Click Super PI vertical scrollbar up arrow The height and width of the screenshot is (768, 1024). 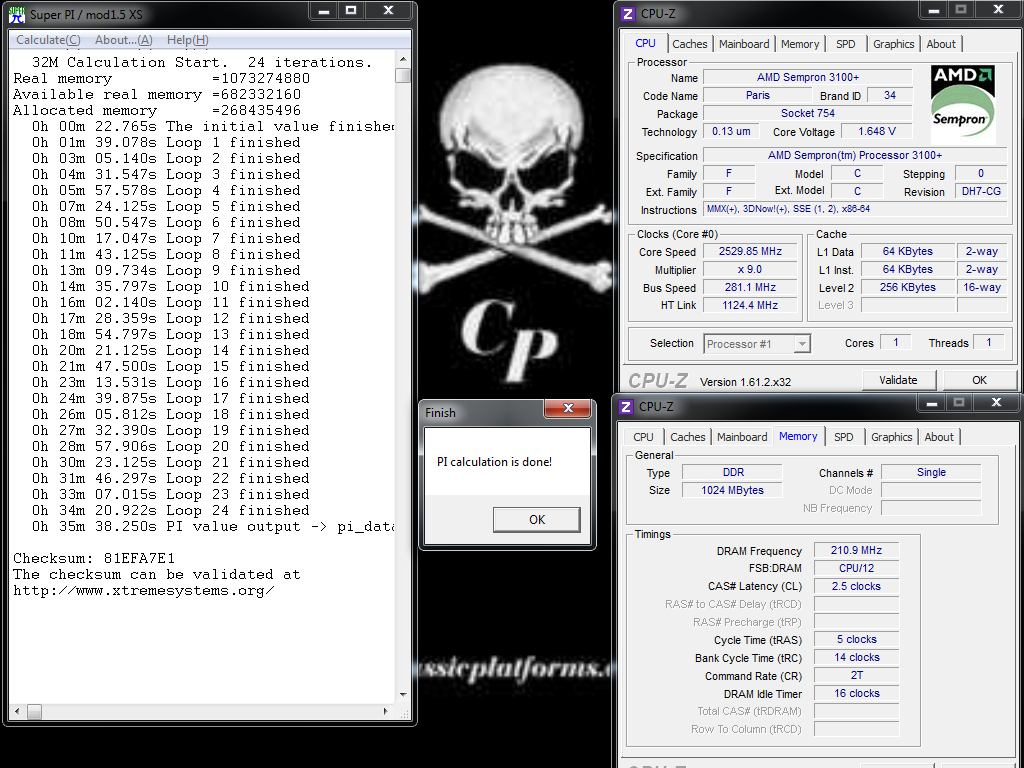coord(403,59)
